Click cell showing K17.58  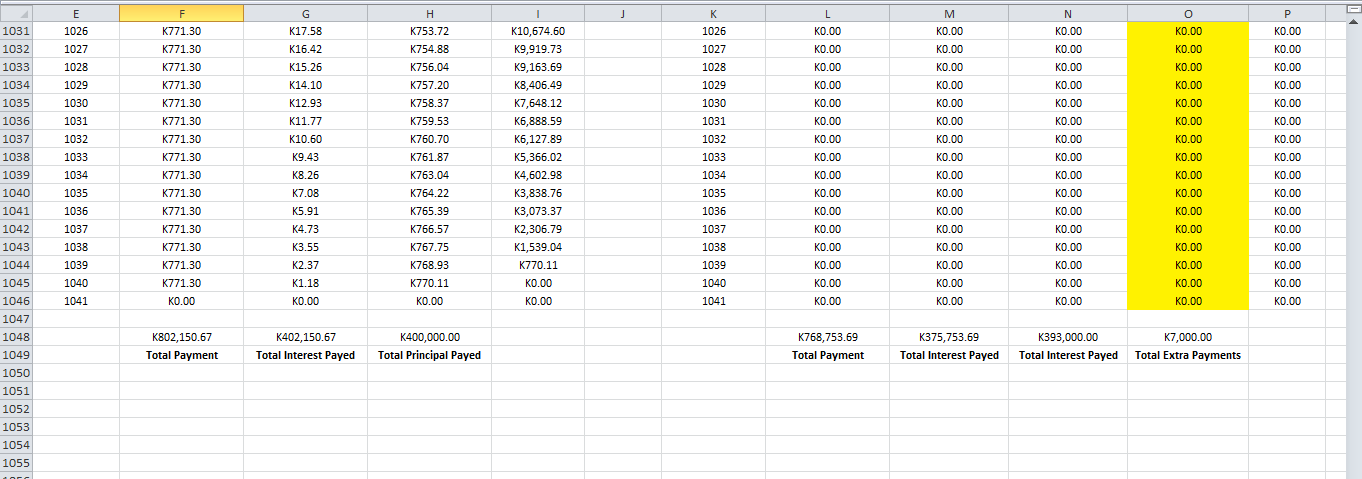(305, 31)
